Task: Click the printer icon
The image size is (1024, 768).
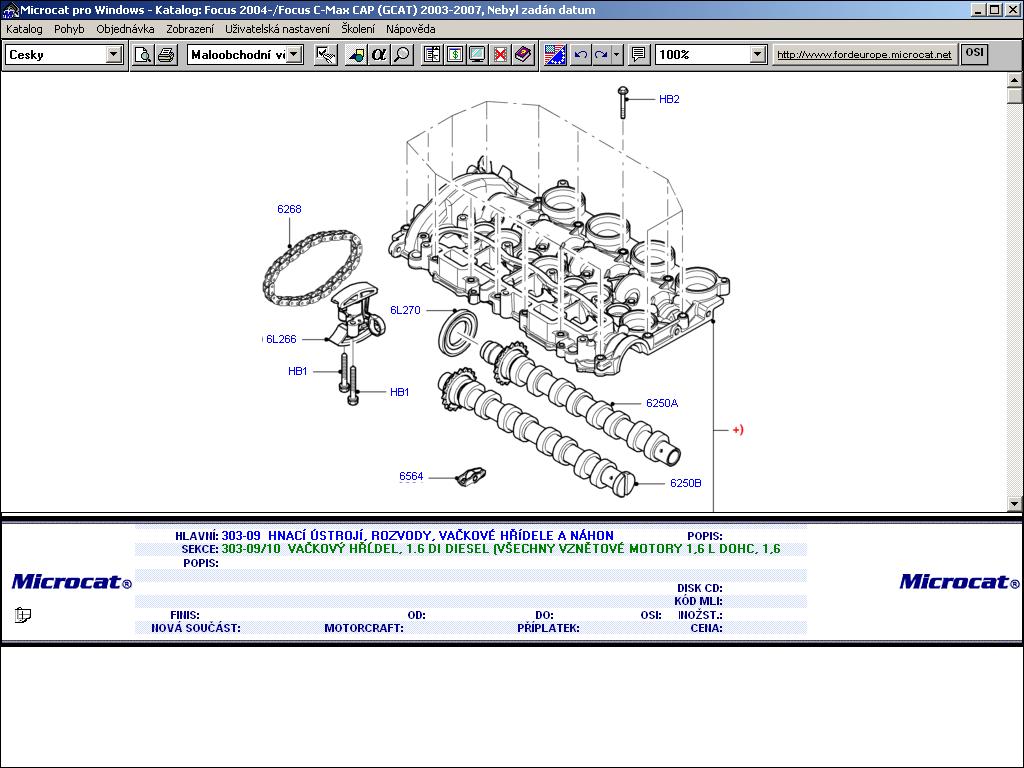Action: pos(166,54)
